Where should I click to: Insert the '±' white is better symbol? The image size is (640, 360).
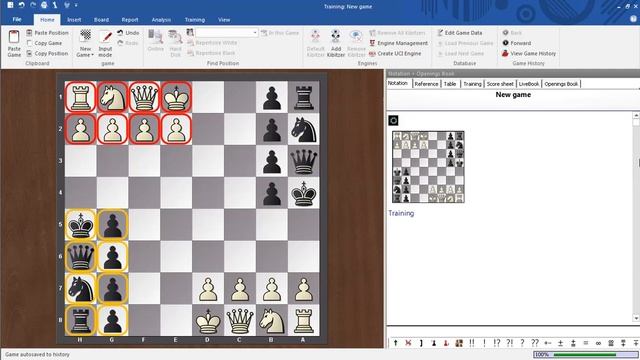pyautogui.click(x=560, y=343)
